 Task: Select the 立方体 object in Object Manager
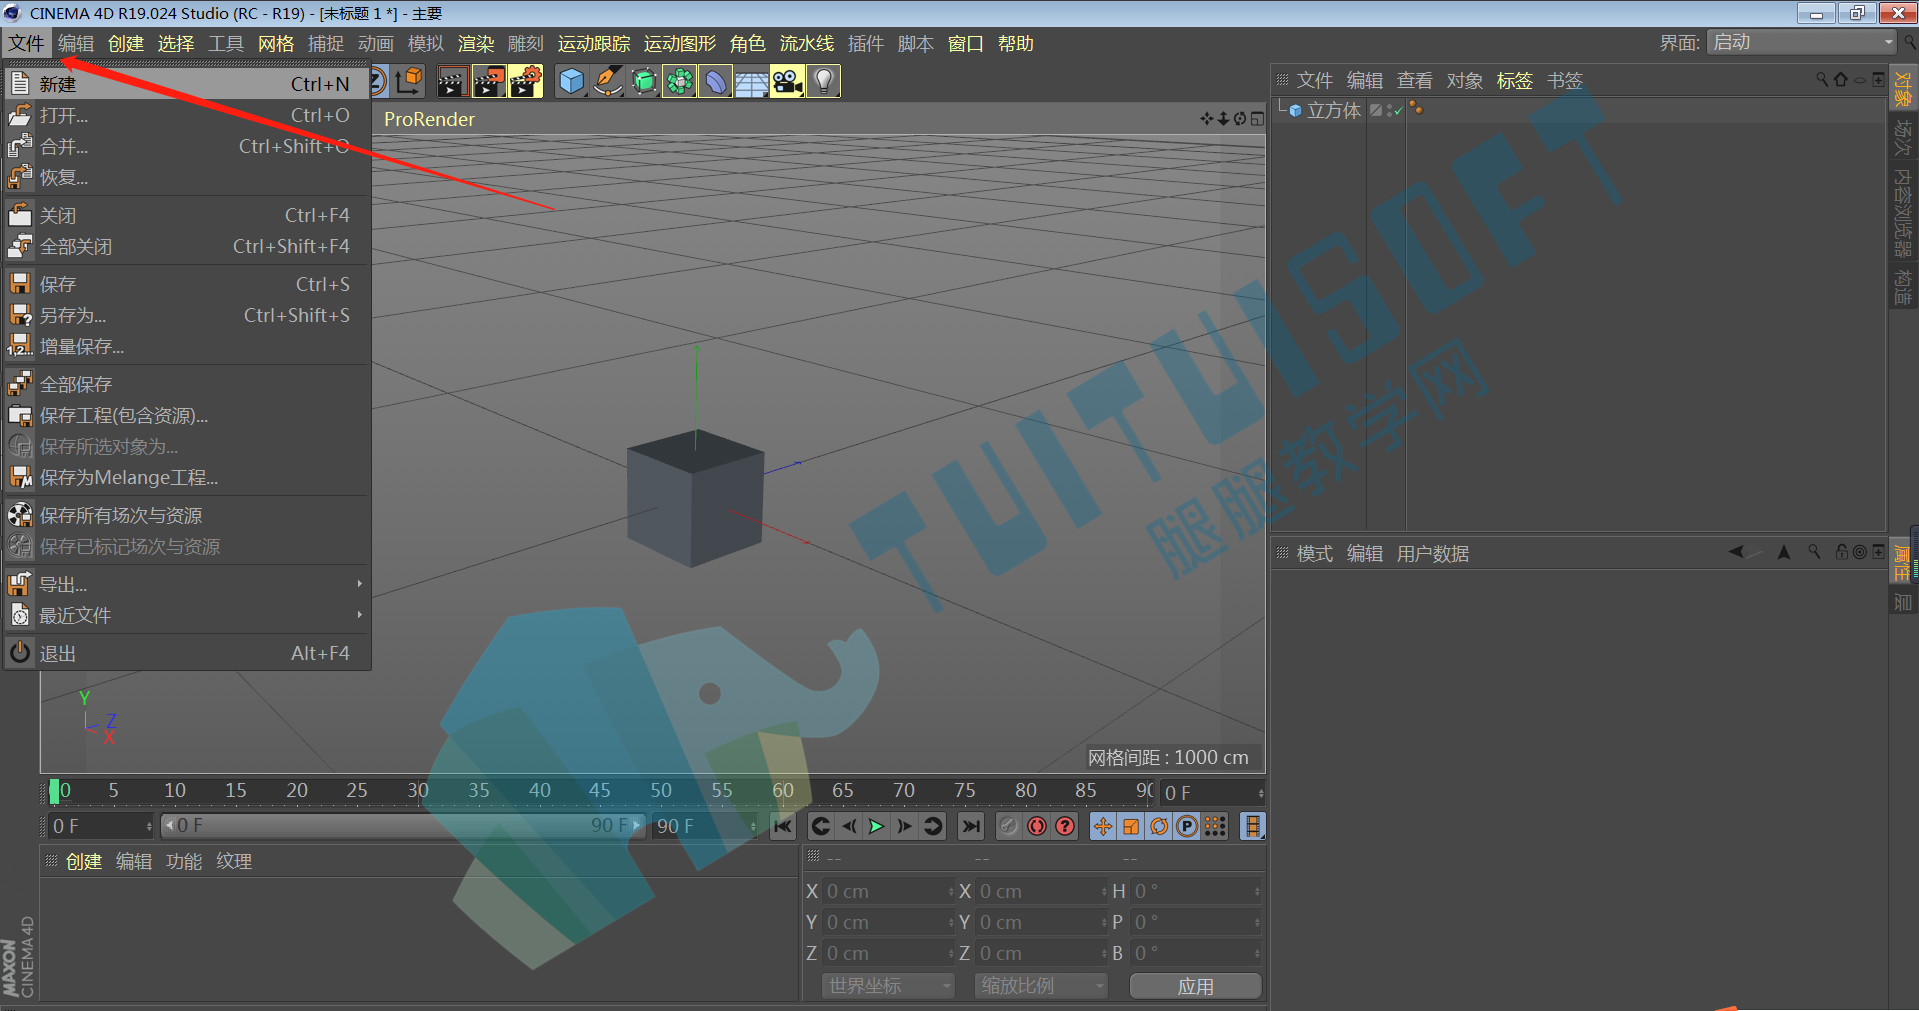(1334, 110)
